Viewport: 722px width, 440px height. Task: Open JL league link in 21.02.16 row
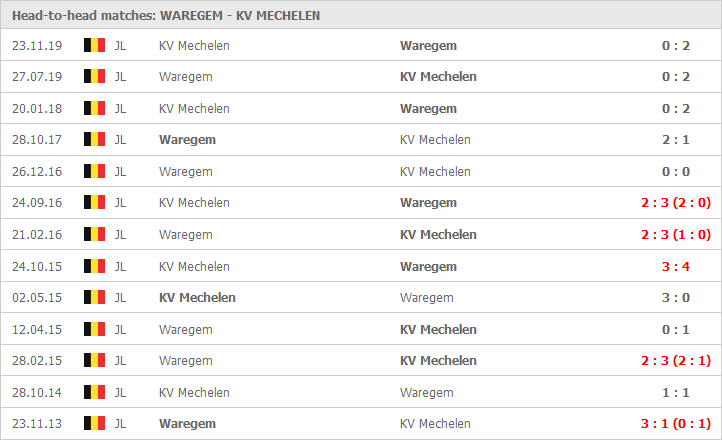(x=120, y=234)
